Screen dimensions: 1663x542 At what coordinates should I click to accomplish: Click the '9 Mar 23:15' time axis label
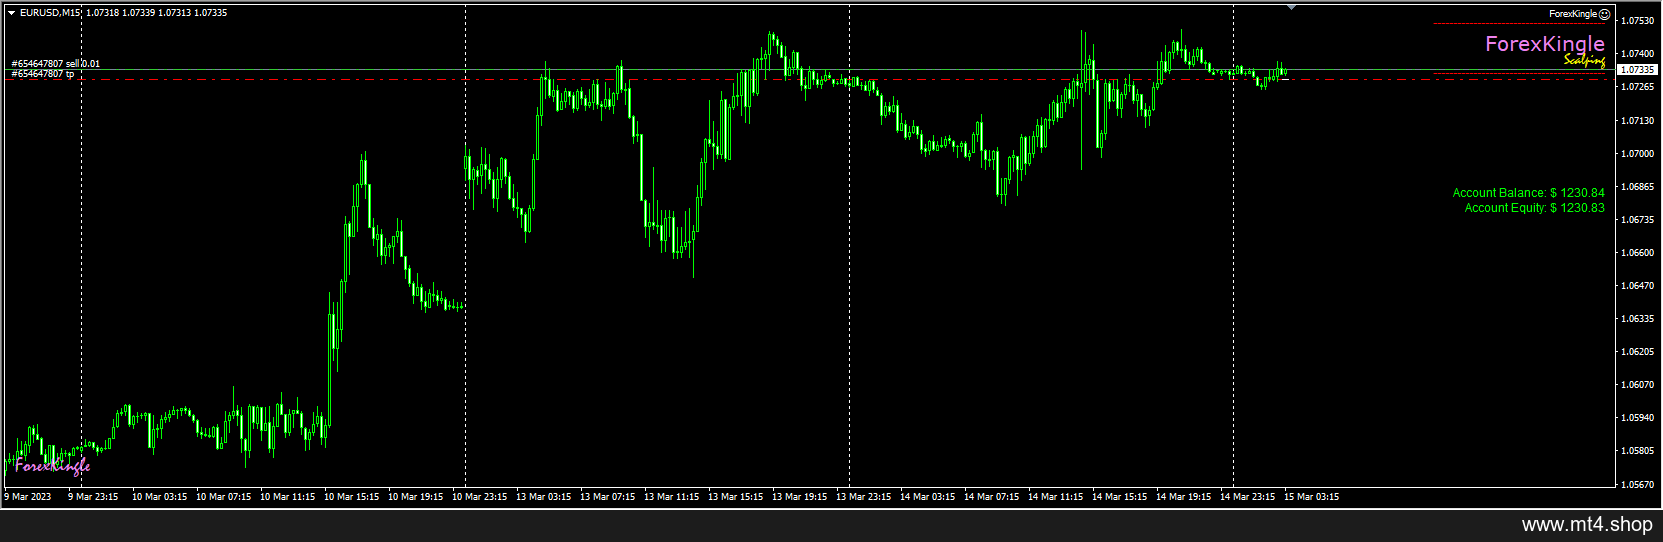pos(93,497)
